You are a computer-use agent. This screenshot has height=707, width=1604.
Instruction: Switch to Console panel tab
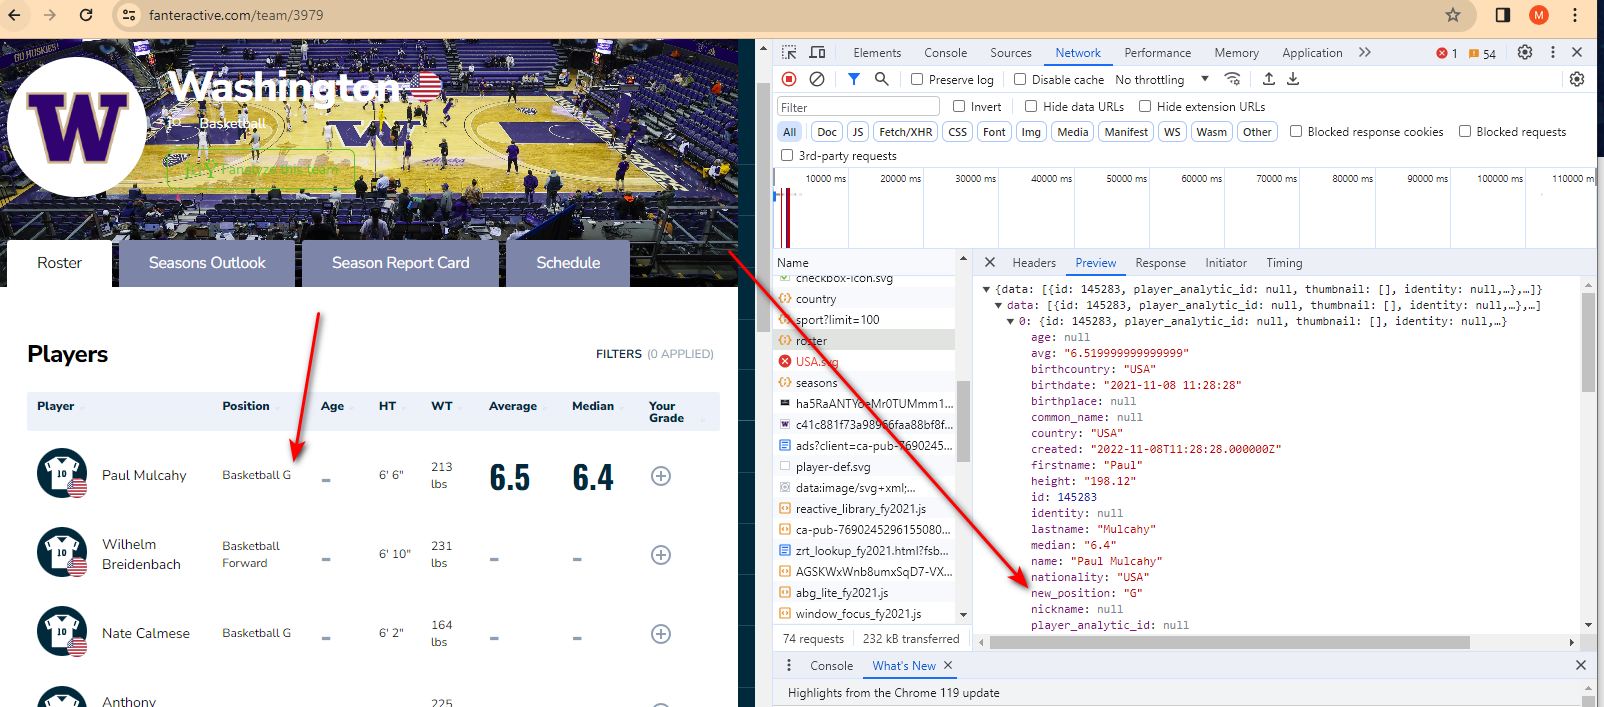[x=946, y=53]
